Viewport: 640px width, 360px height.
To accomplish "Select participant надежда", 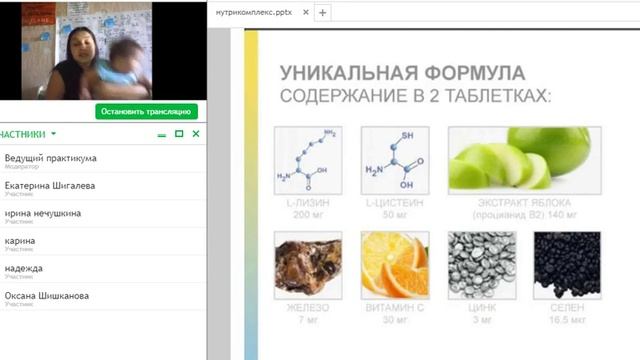I will [x=103, y=271].
